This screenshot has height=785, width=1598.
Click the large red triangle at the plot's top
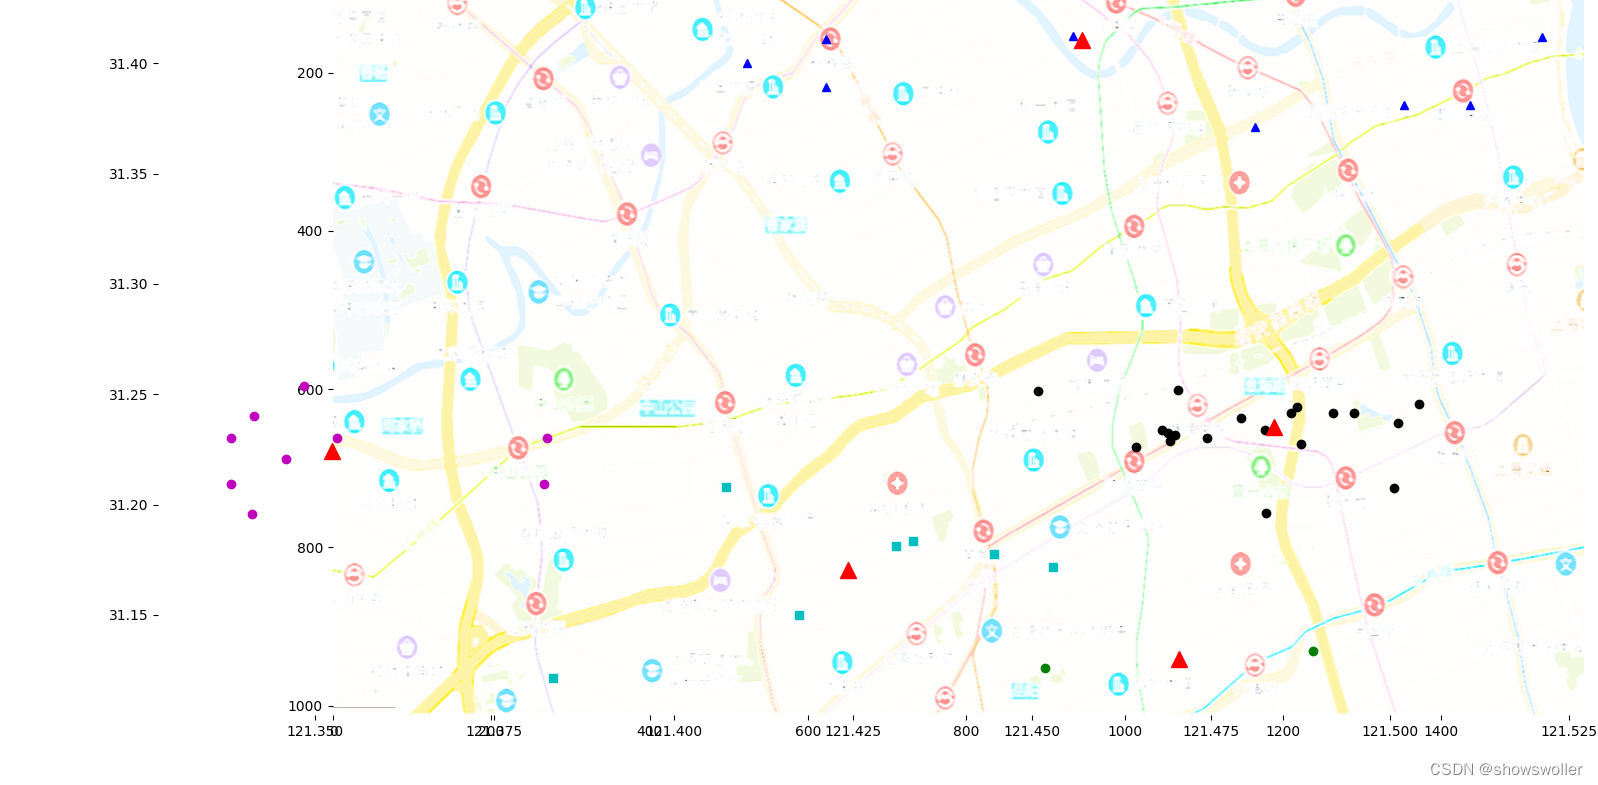tap(1082, 41)
